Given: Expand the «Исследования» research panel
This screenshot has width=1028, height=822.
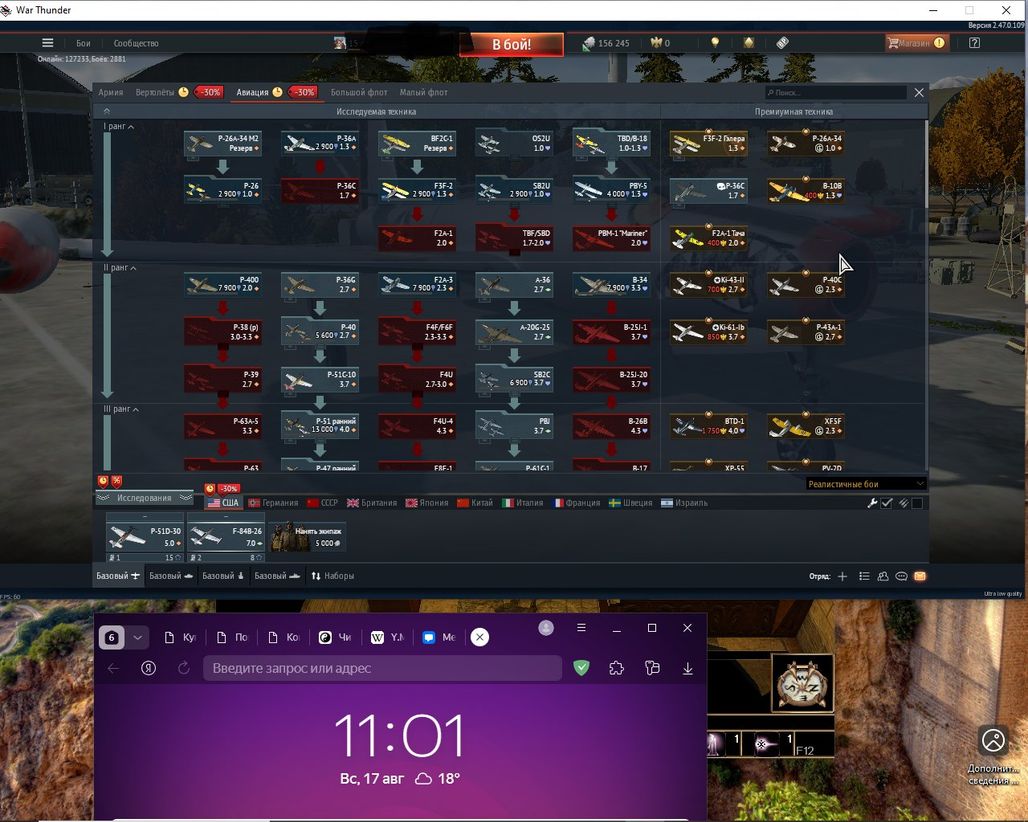Looking at the screenshot, I should point(144,498).
